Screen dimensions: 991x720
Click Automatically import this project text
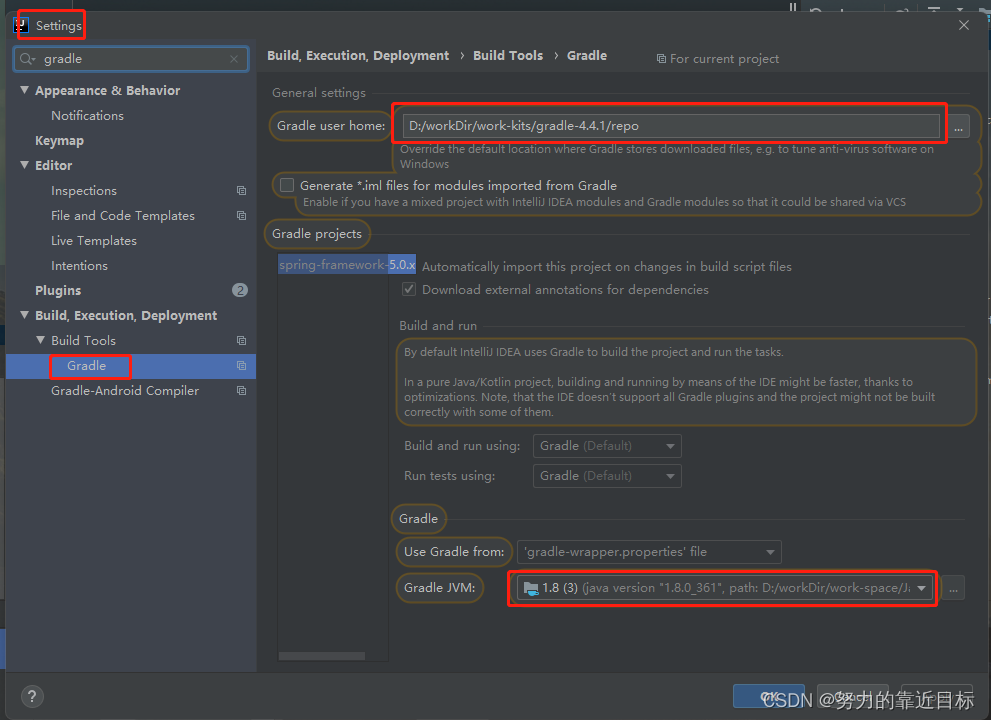click(607, 267)
